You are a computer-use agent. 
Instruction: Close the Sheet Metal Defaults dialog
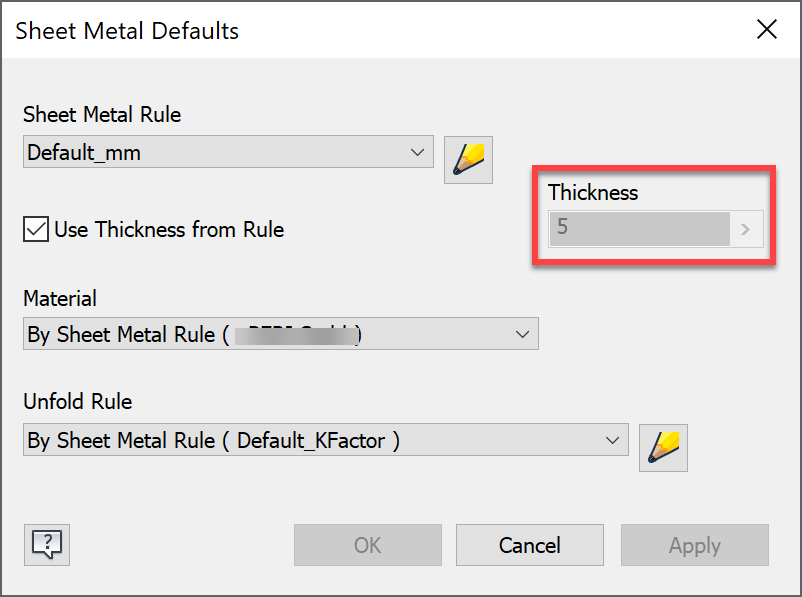coord(767,30)
